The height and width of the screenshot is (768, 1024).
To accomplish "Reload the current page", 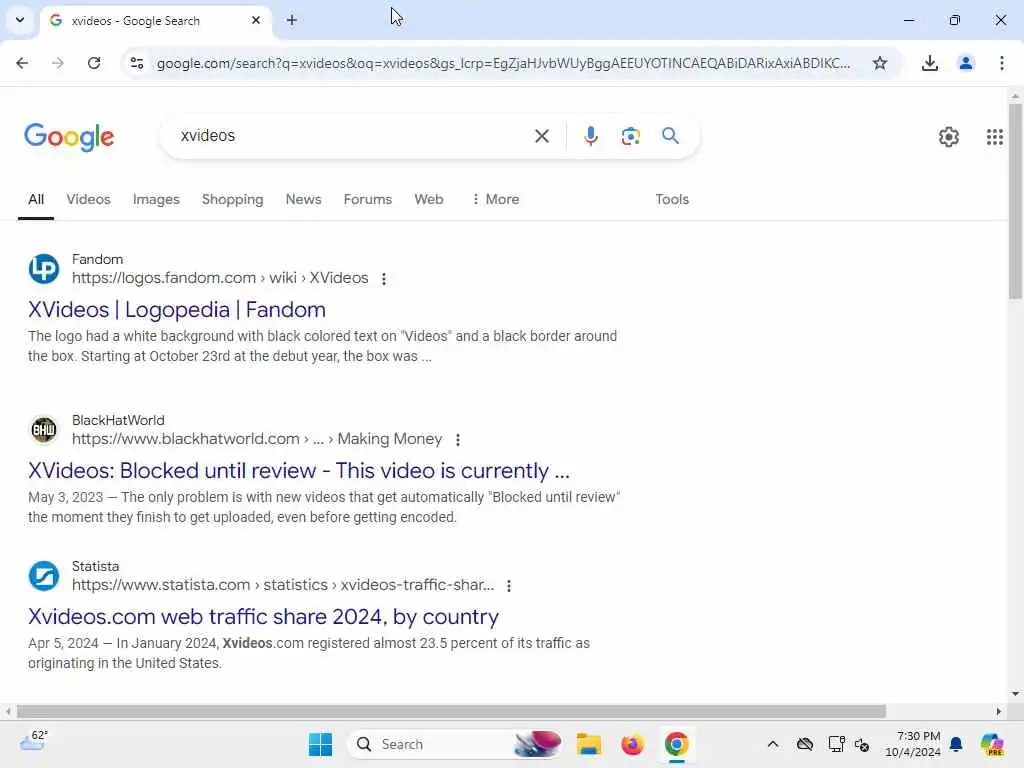I will click(x=94, y=63).
